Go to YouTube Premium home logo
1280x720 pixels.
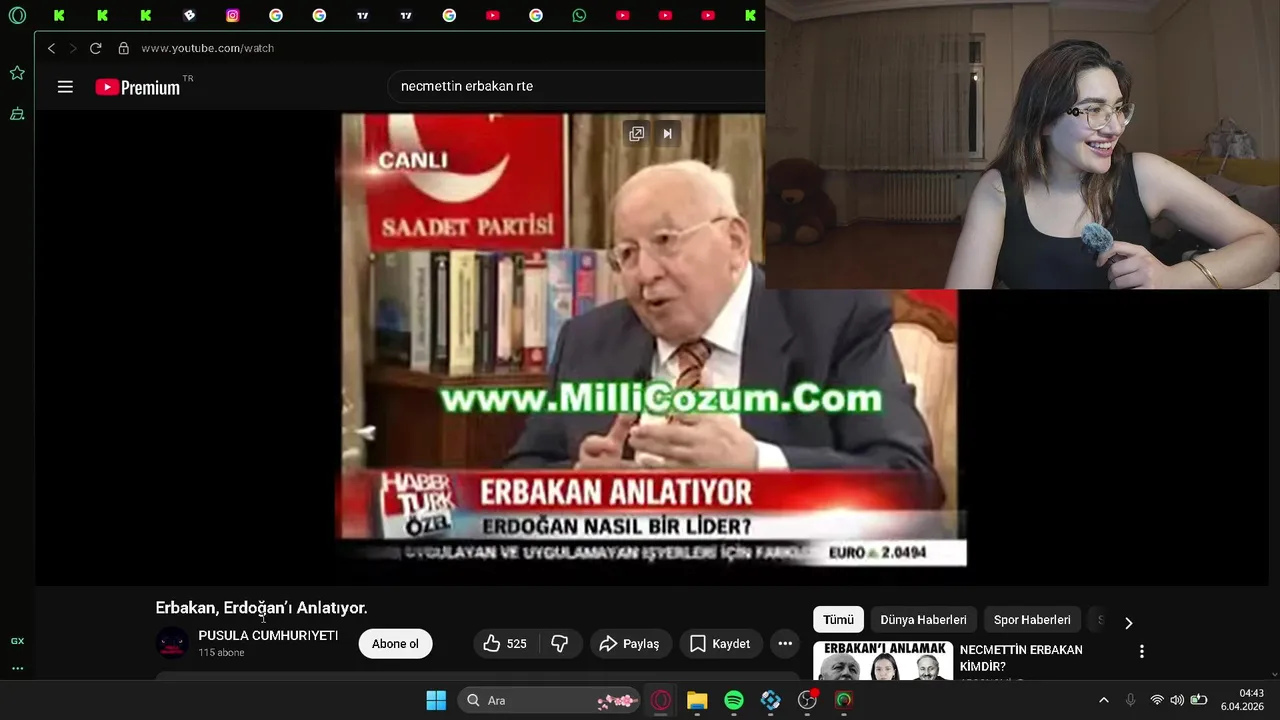pyautogui.click(x=138, y=87)
